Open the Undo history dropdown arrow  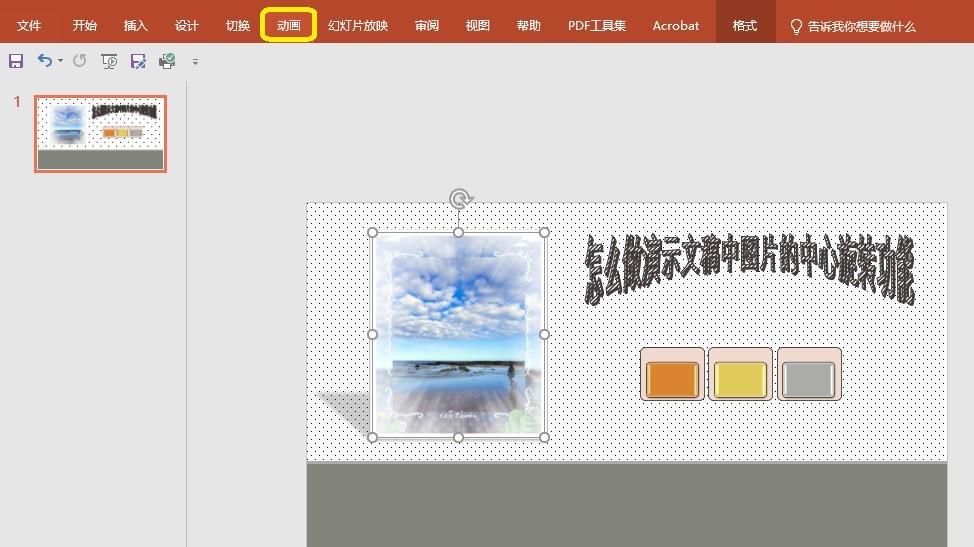pyautogui.click(x=60, y=62)
